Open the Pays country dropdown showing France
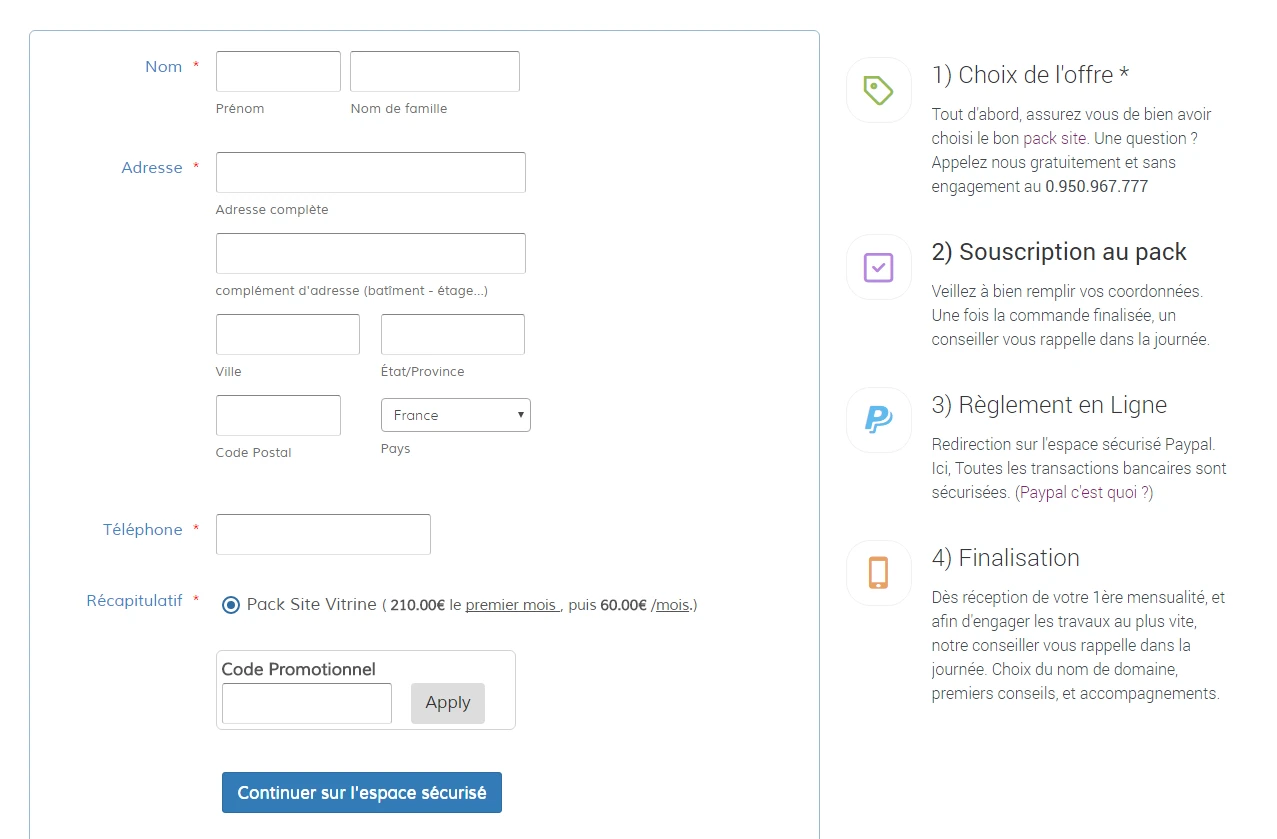Viewport: 1277px width, 839px height. tap(455, 414)
